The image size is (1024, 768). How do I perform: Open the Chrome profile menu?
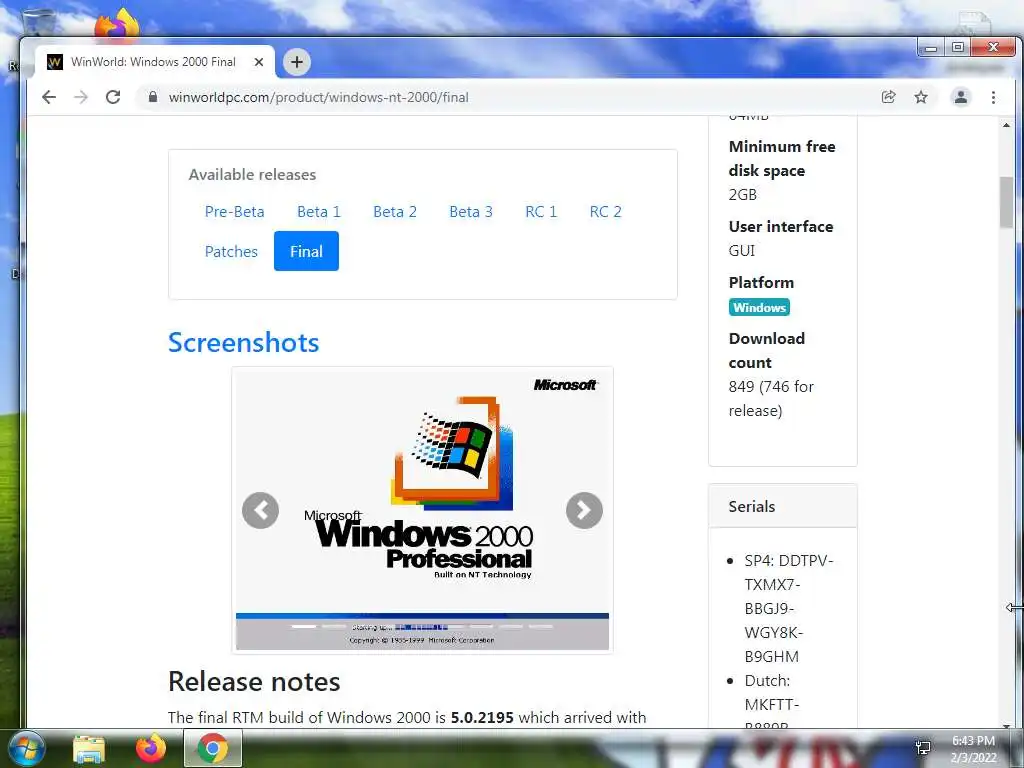click(x=961, y=97)
